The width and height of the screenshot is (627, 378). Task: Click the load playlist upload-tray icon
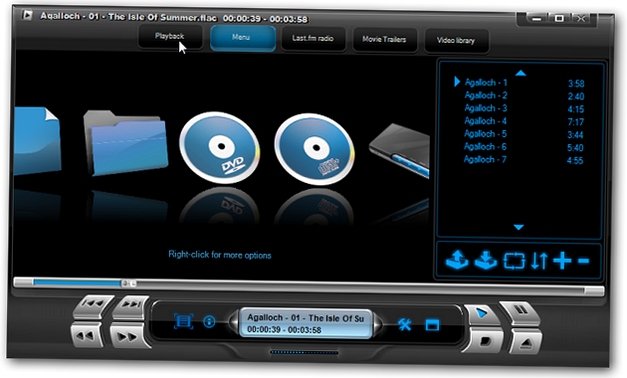coord(457,260)
